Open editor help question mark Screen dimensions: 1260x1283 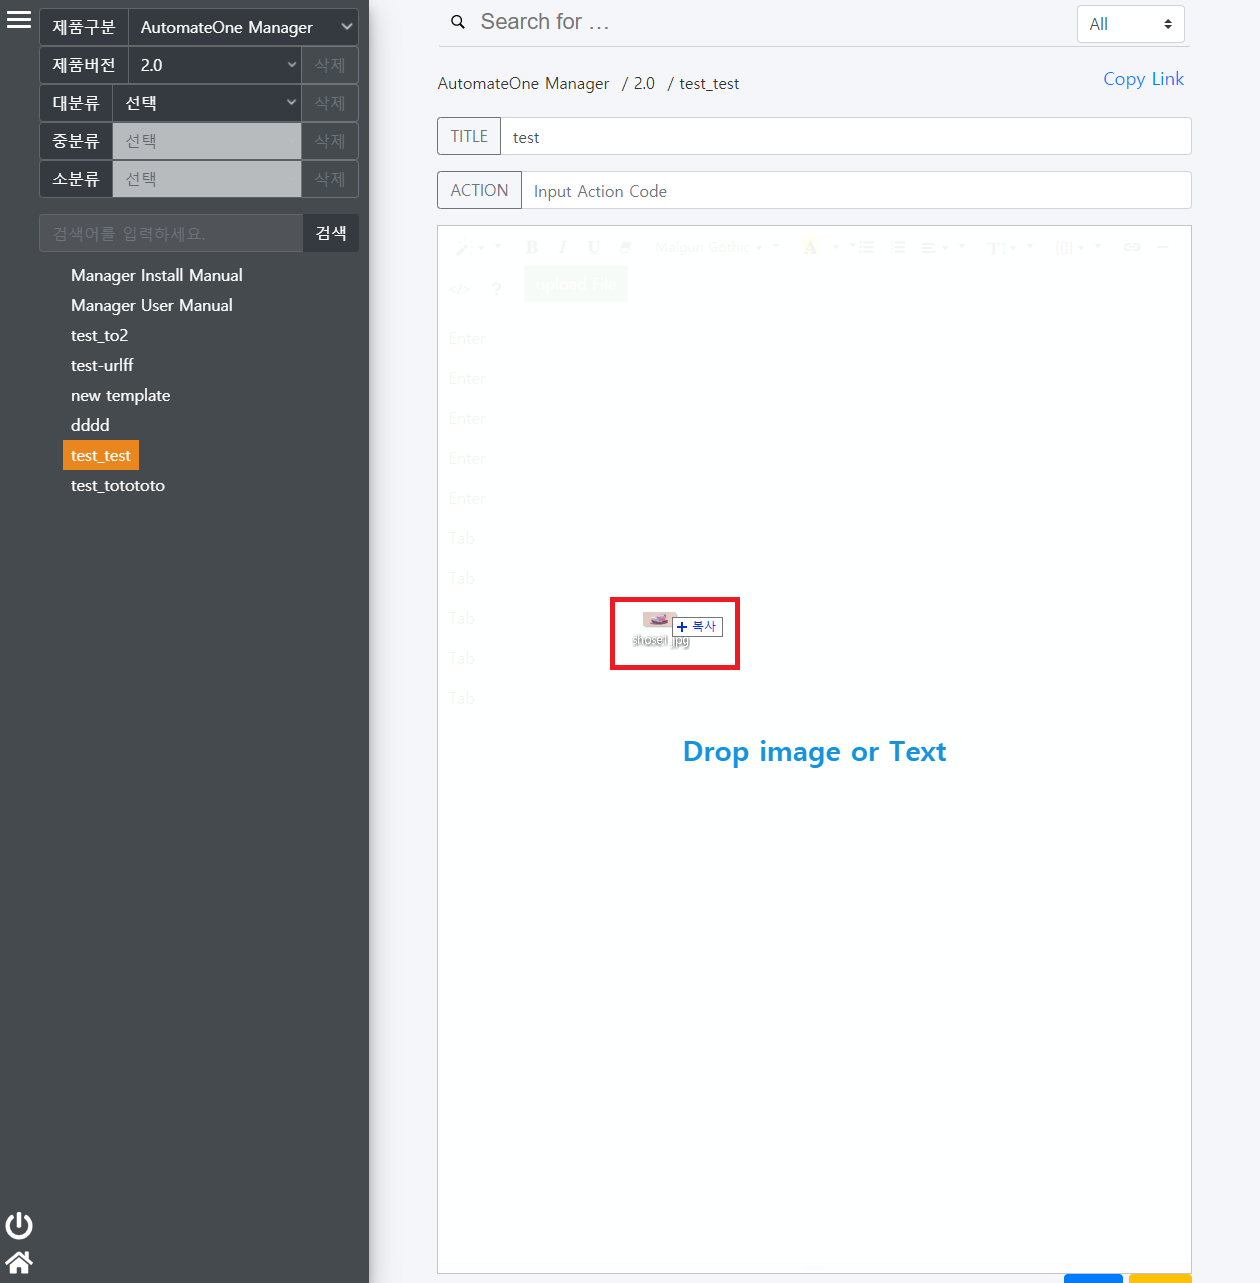[496, 289]
